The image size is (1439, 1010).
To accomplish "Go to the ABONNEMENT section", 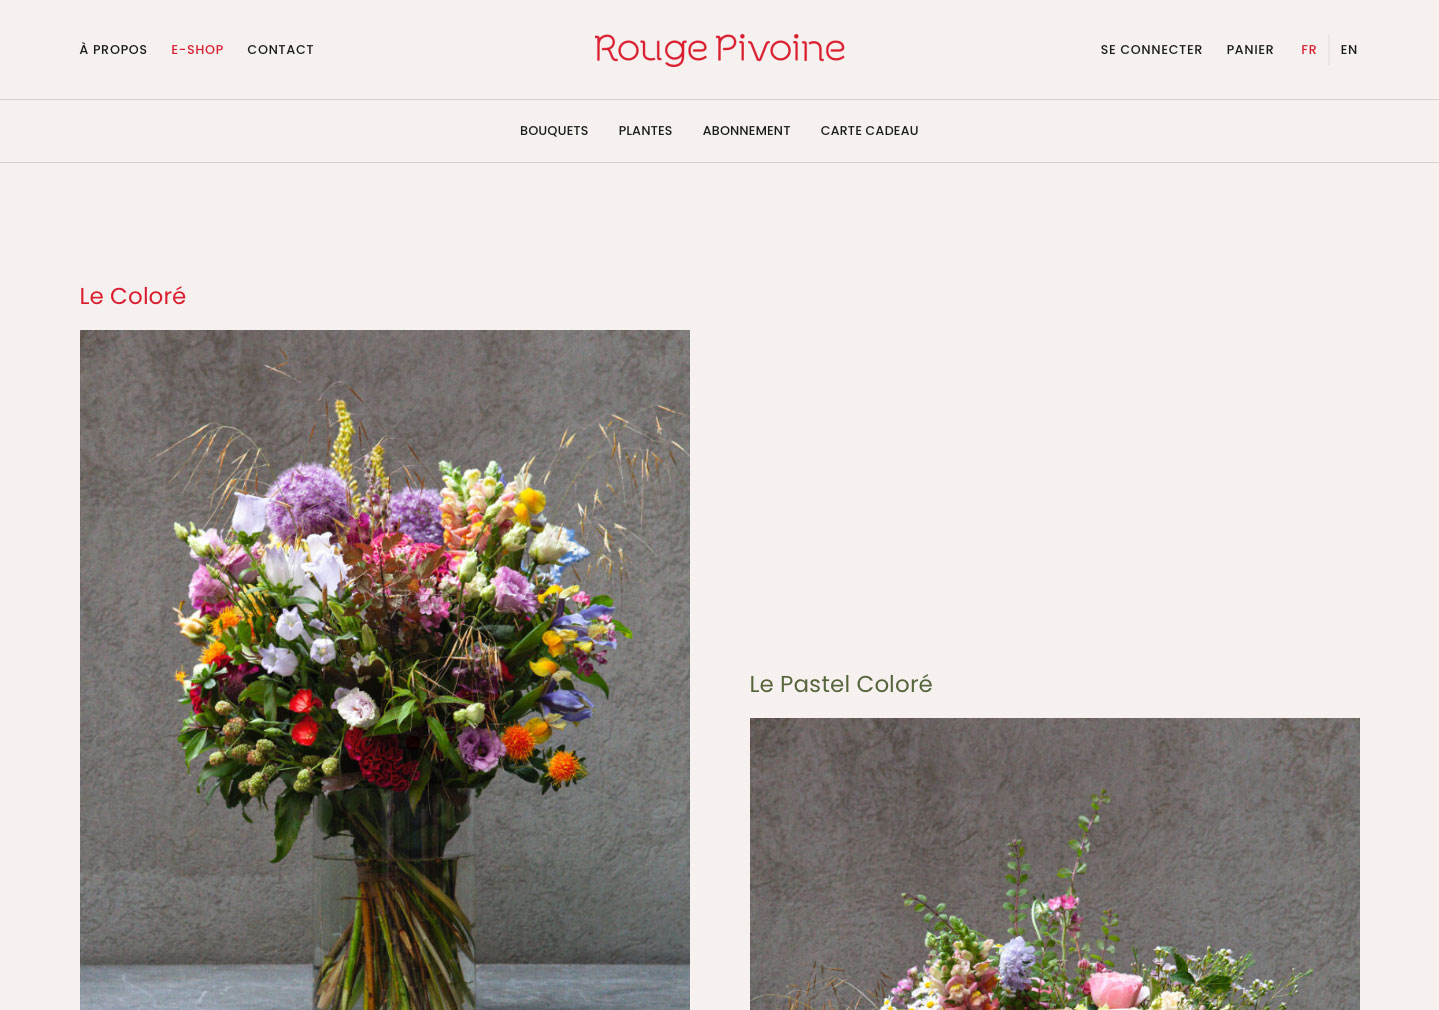I will (746, 131).
